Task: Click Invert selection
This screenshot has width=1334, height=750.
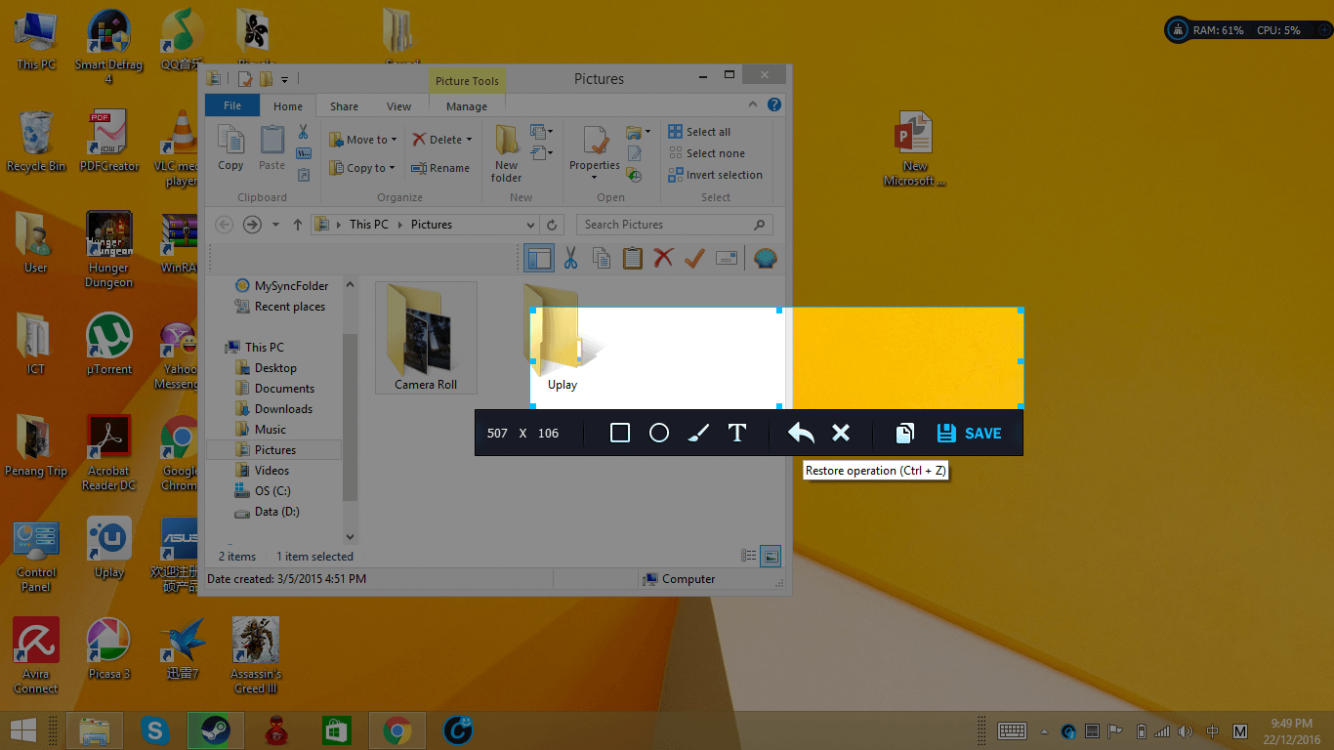Action: (x=715, y=175)
